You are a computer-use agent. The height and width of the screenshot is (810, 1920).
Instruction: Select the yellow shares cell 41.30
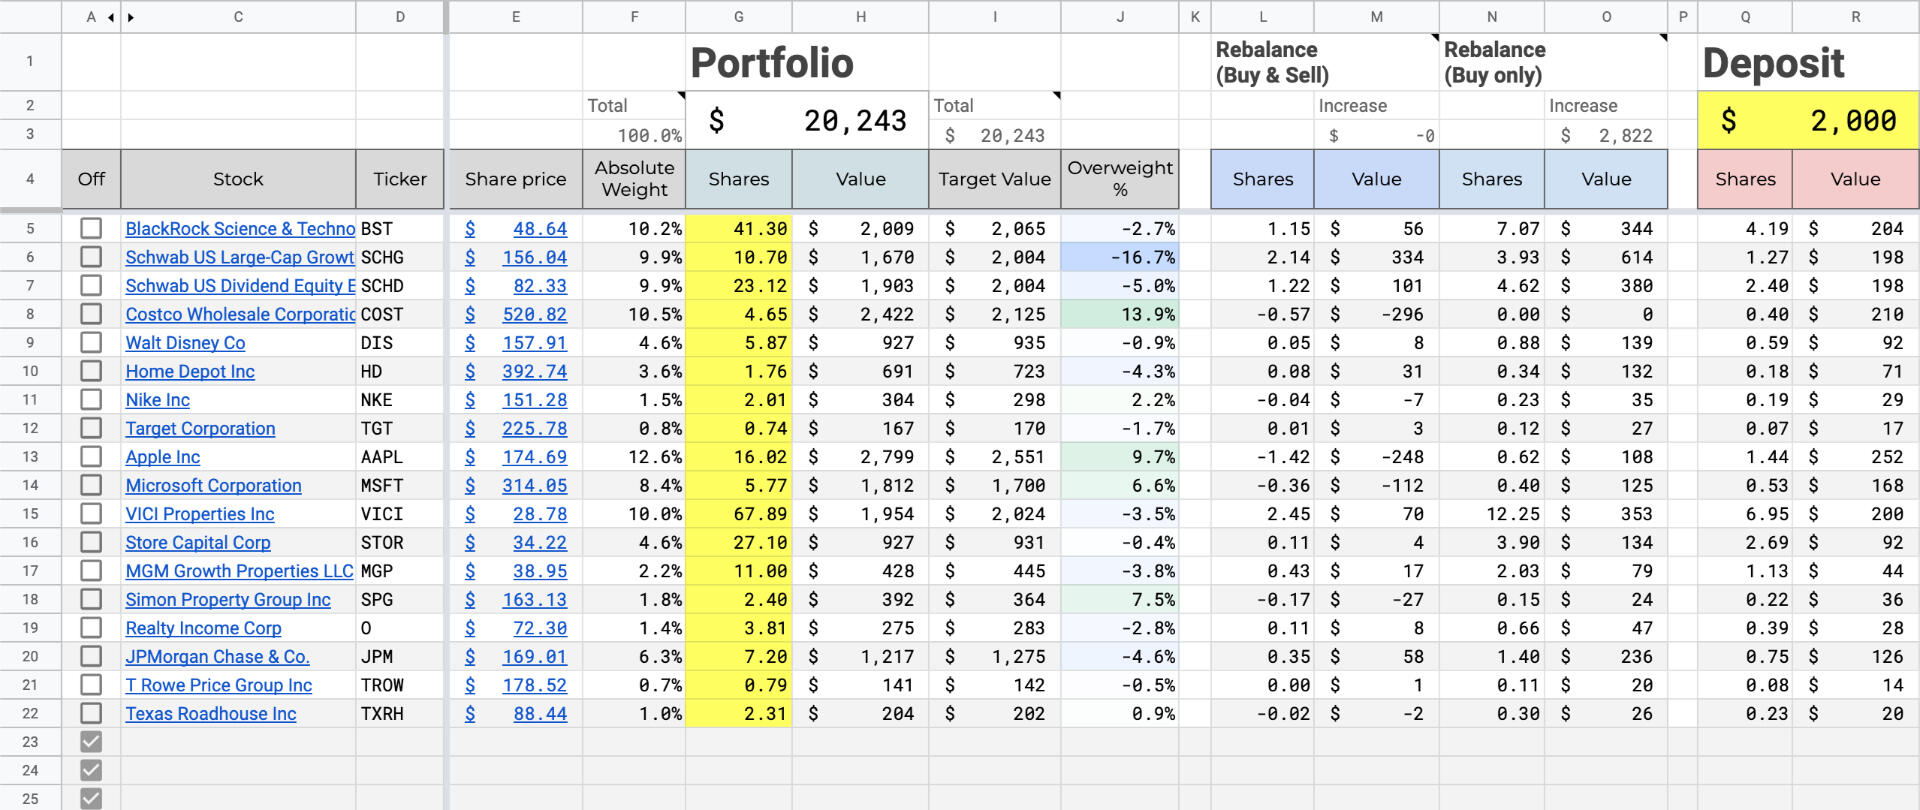tap(739, 229)
